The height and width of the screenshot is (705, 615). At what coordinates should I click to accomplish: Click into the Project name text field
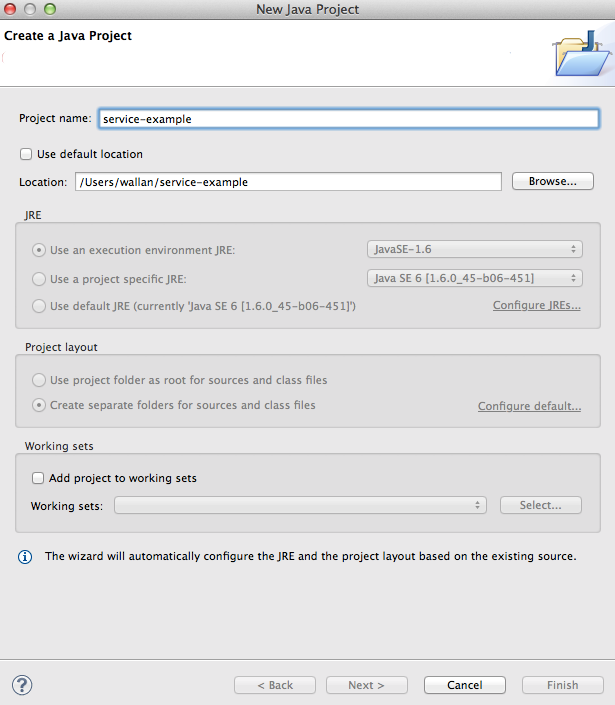pos(347,118)
